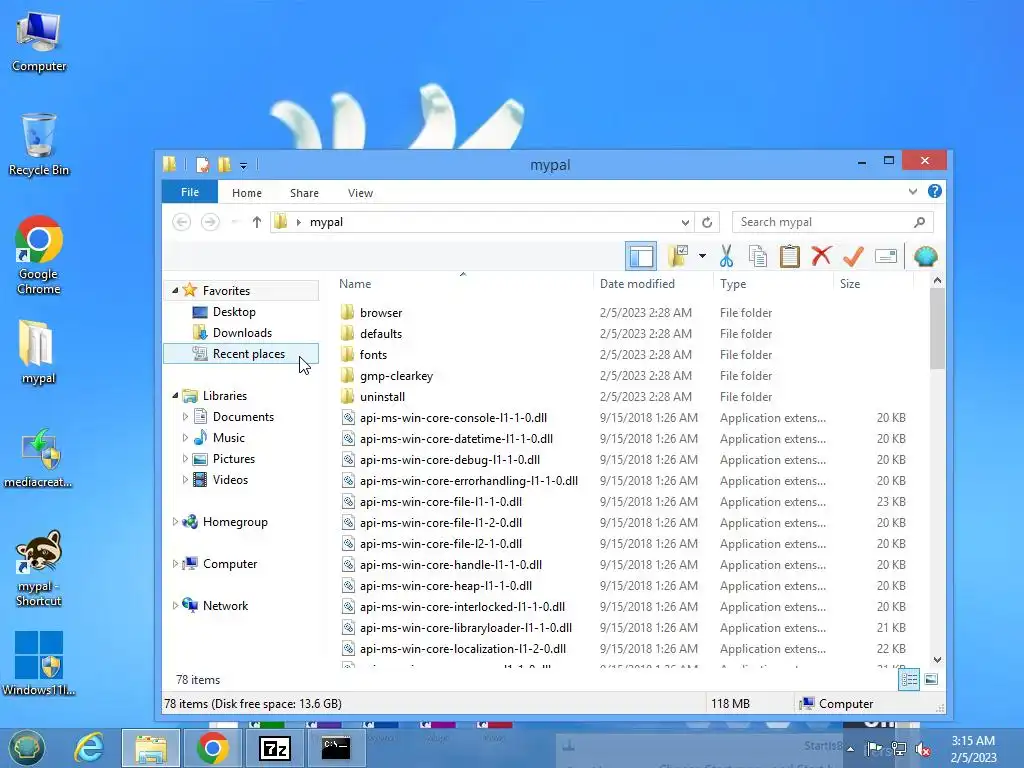This screenshot has width=1024, height=768.
Task: Open the File ribbon tab
Action: [189, 192]
